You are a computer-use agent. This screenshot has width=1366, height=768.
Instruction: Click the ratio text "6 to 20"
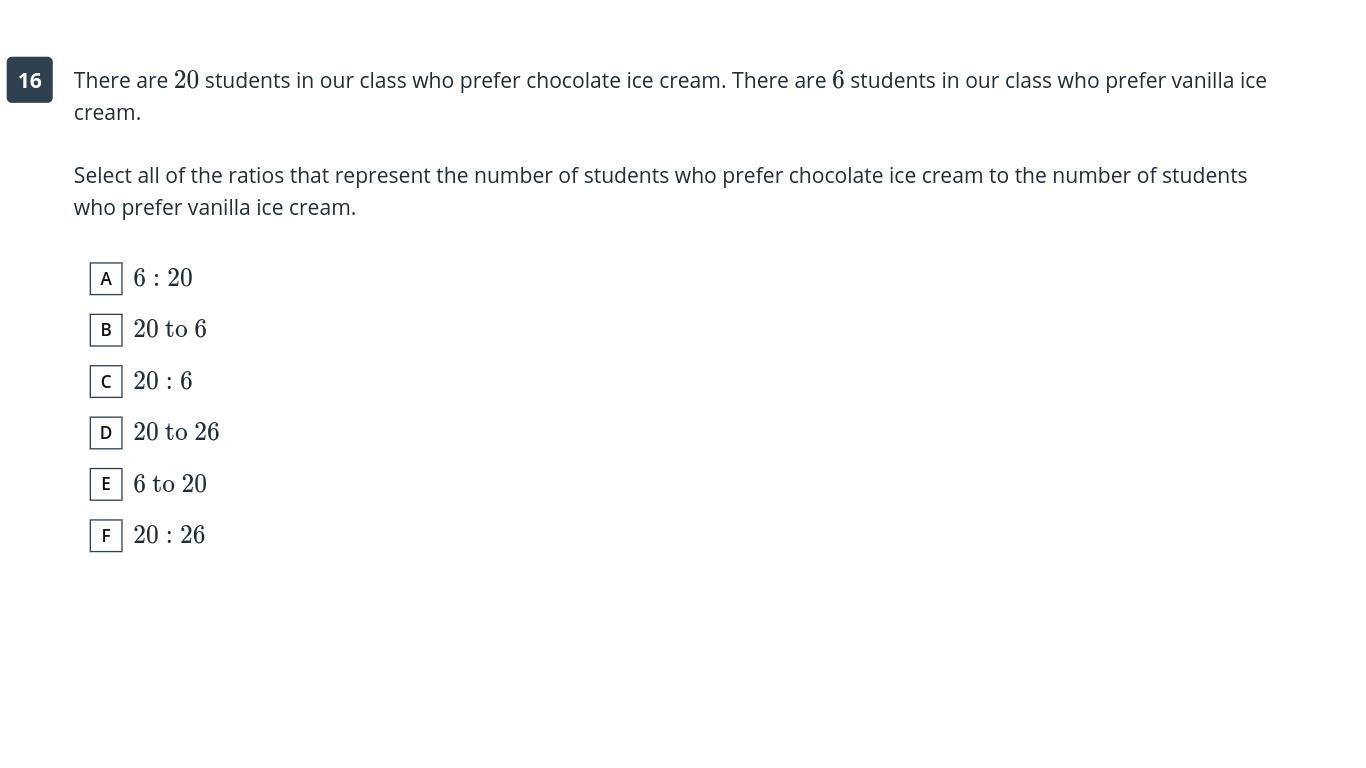coord(170,484)
